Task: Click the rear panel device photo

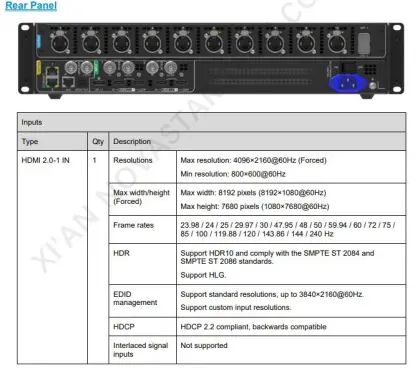Action: point(211,60)
